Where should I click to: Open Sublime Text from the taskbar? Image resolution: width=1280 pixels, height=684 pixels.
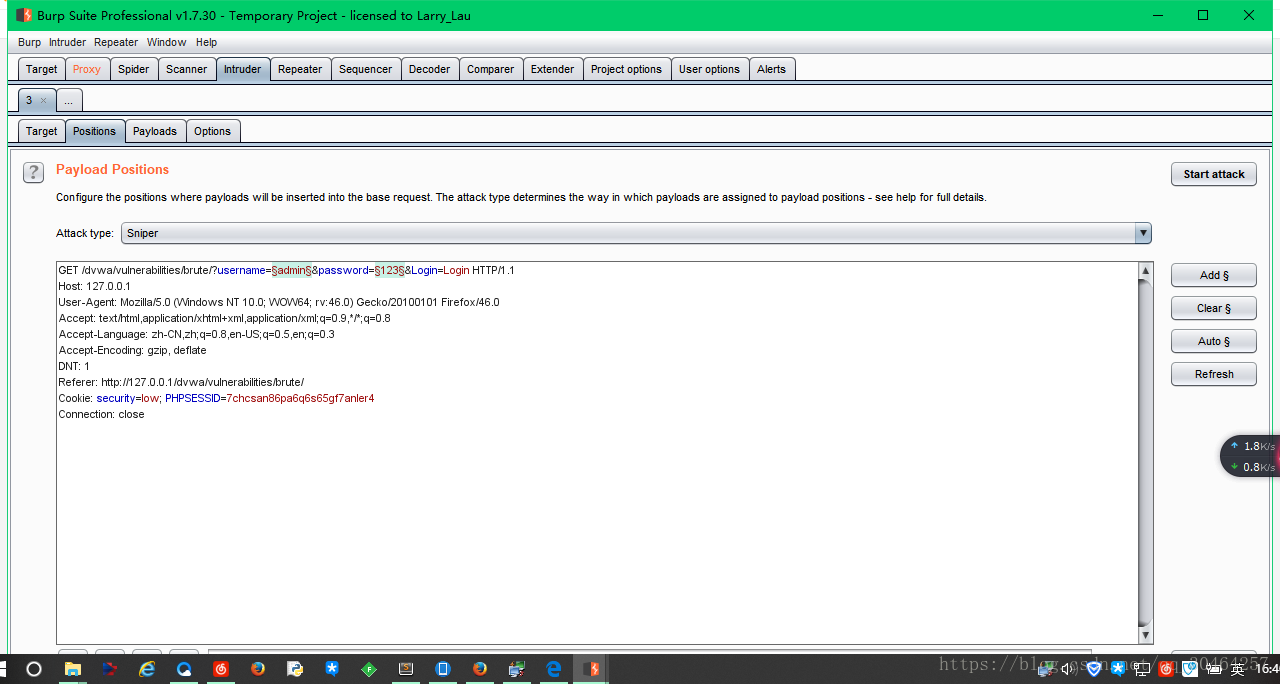tap(406, 669)
